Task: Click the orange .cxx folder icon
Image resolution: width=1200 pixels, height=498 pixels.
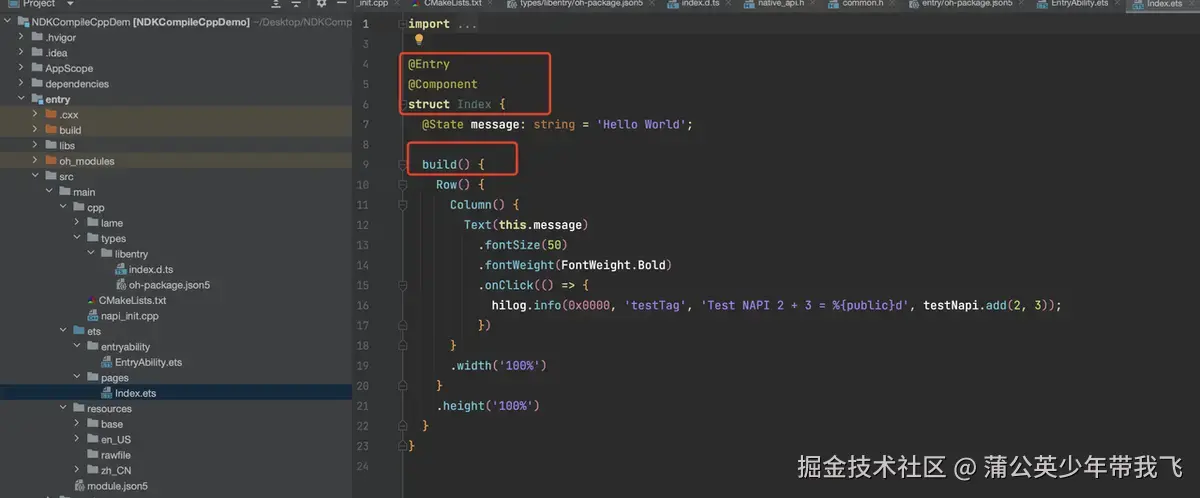Action: 50,115
